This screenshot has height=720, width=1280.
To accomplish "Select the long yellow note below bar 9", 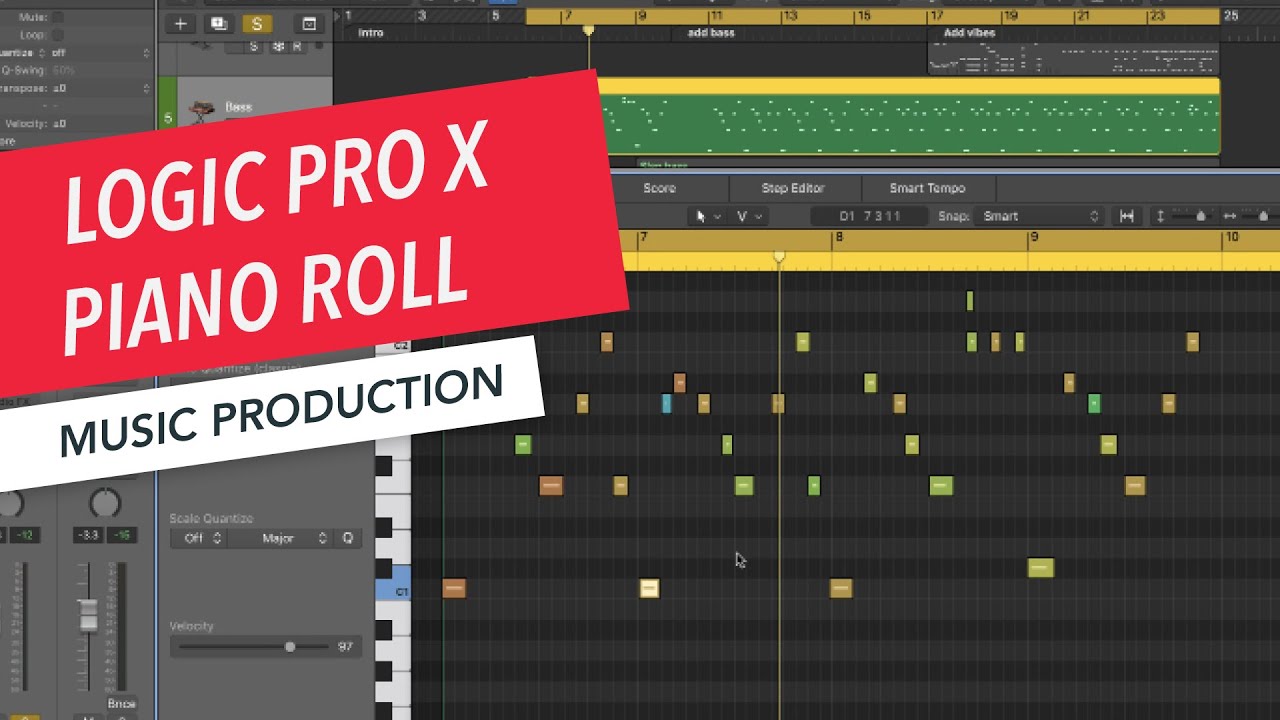I will coord(1040,568).
